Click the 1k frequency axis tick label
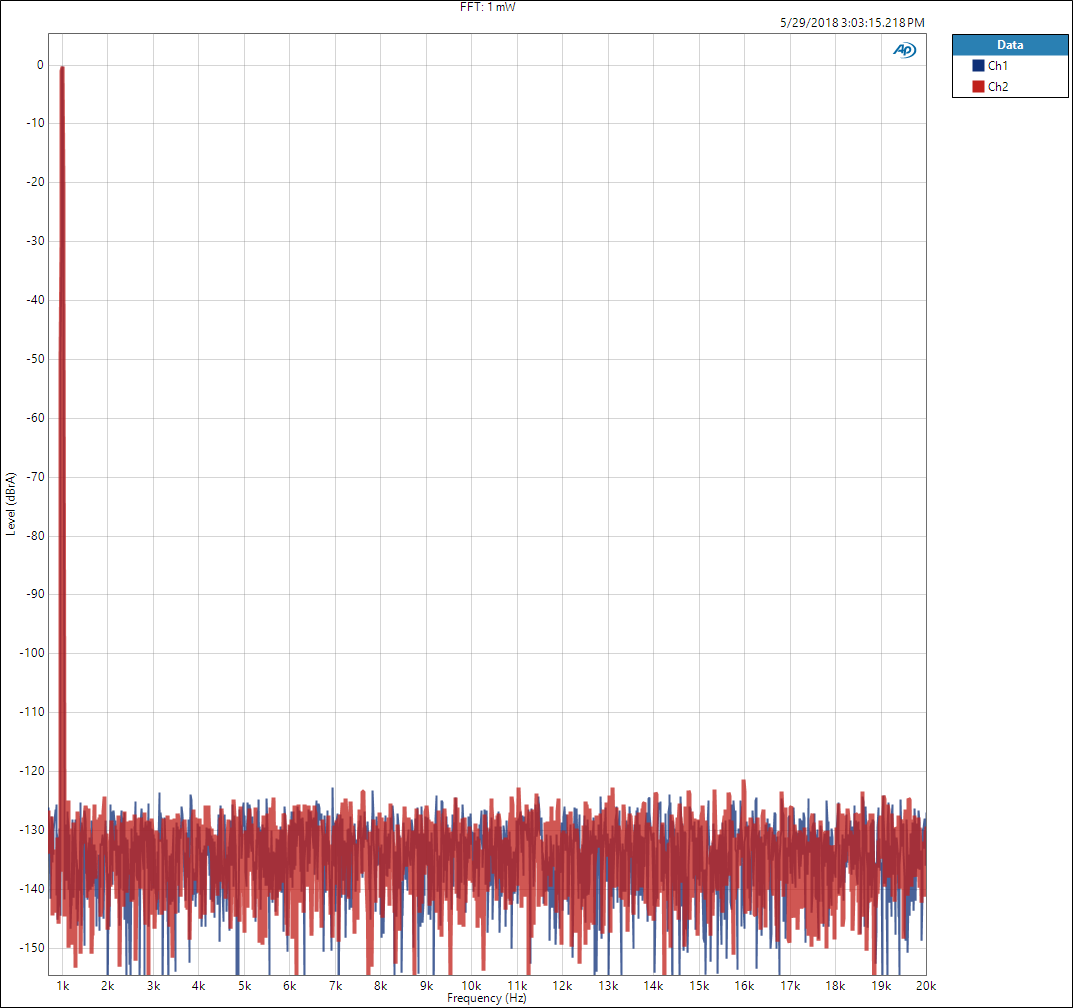This screenshot has height=1008, width=1073. click(62, 985)
